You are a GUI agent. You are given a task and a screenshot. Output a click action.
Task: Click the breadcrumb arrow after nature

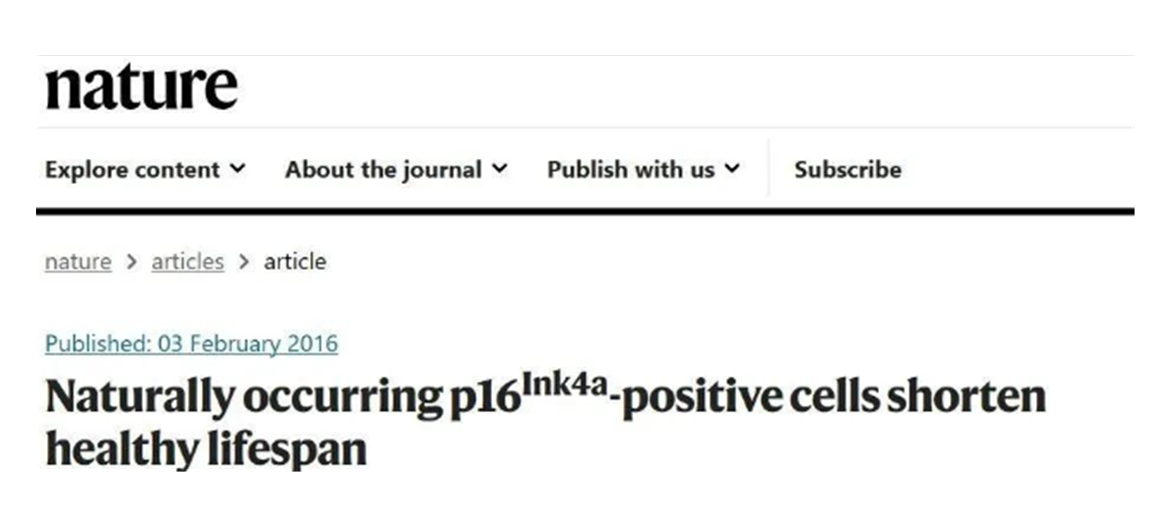point(131,262)
